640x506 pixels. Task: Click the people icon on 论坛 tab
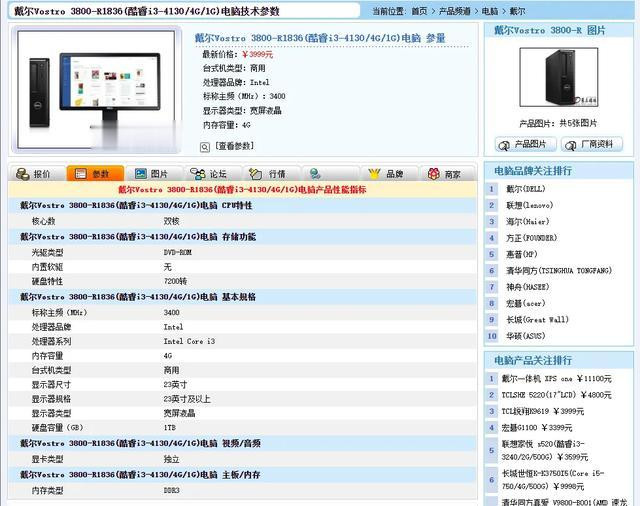(198, 174)
